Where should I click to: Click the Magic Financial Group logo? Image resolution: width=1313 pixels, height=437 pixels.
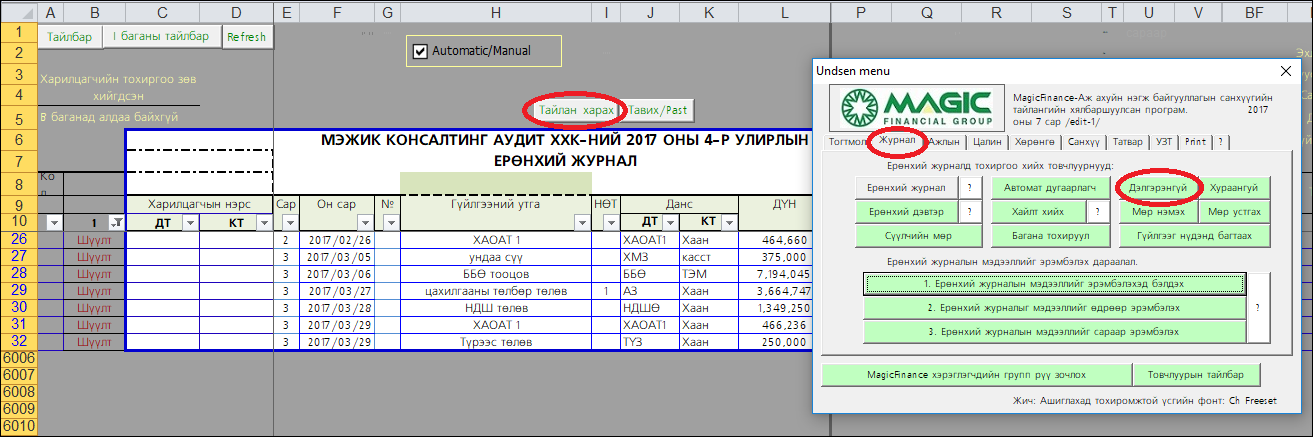pyautogui.click(x=914, y=105)
